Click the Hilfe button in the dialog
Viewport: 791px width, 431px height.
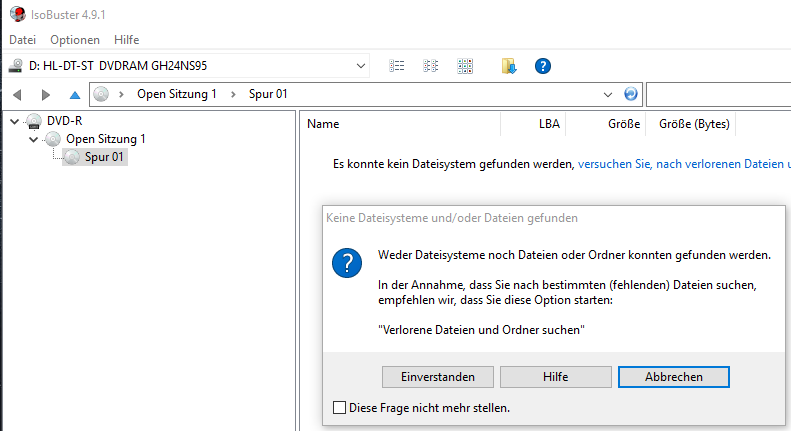555,377
